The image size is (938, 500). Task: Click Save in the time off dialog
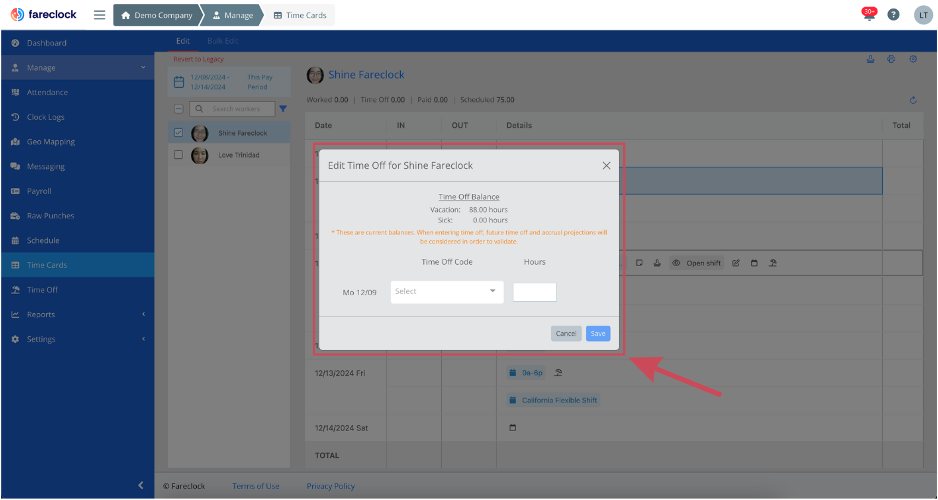point(598,334)
